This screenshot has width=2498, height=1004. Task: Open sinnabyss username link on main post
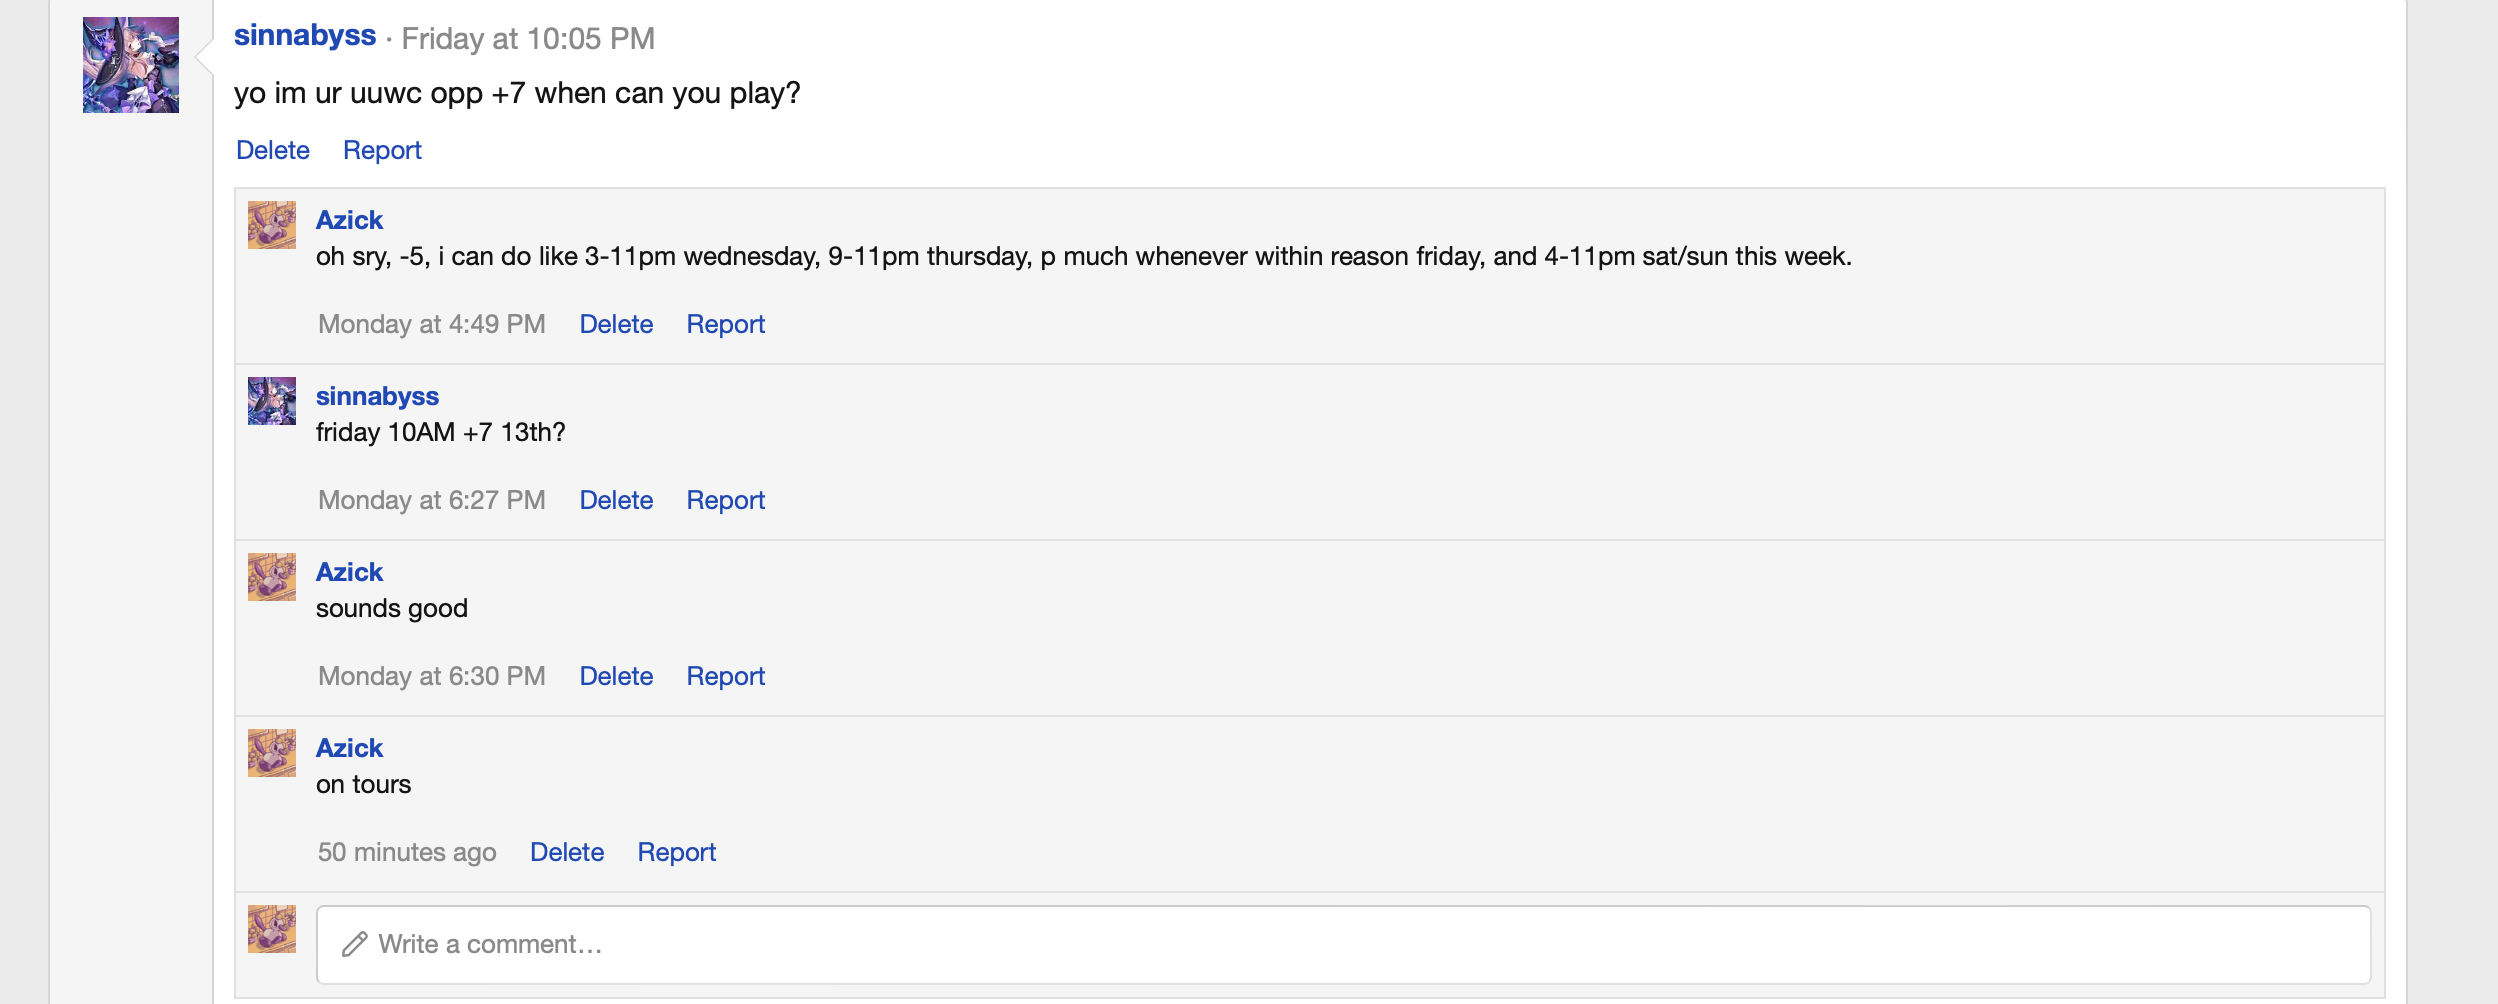tap(305, 36)
